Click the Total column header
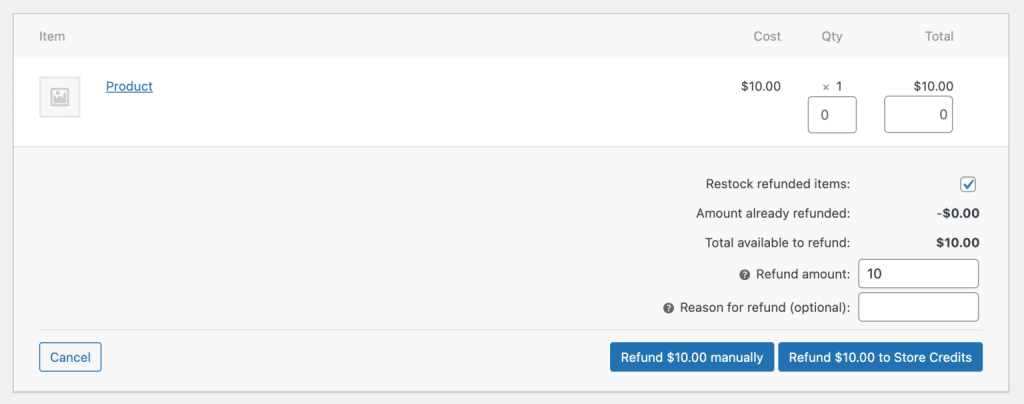The height and width of the screenshot is (404, 1024). point(938,37)
